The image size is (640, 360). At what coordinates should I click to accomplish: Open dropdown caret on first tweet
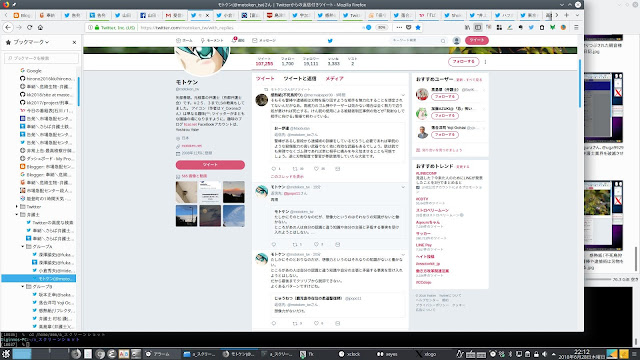[403, 95]
